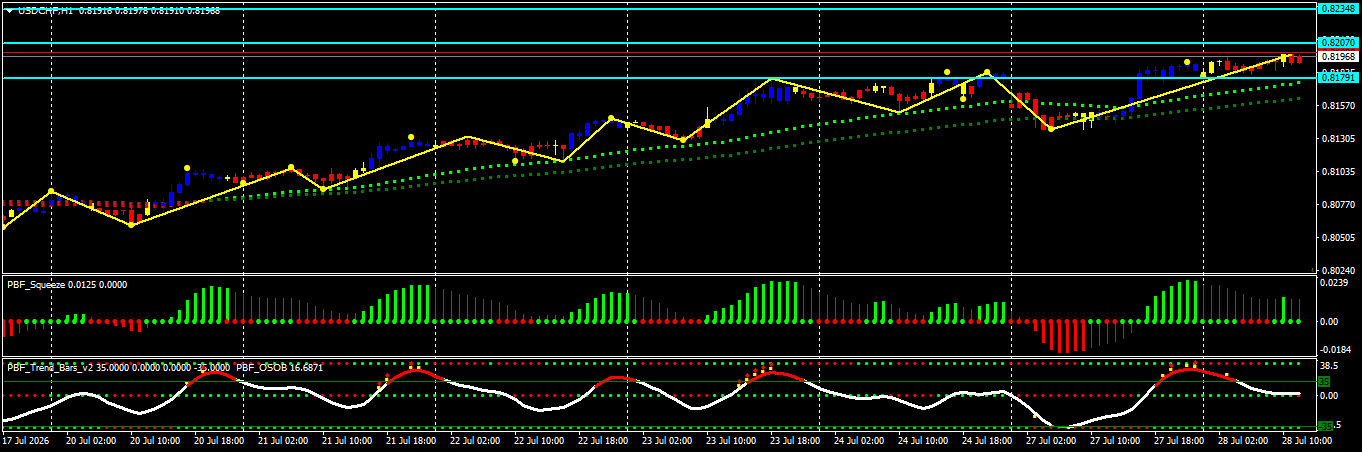1362x452 pixels.
Task: Click the 23 Jul 10:00 time label
Action: click(731, 440)
